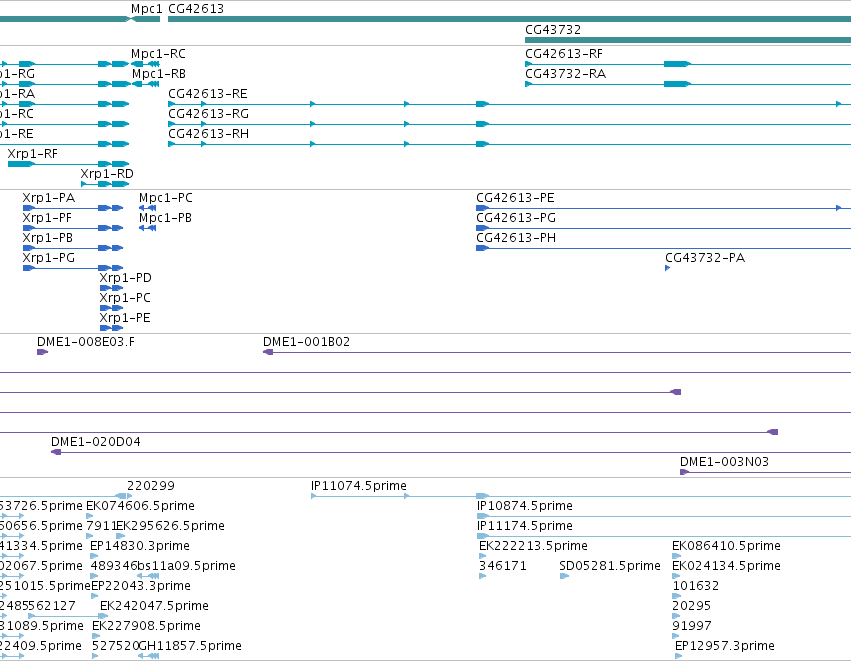Click cDNA clone label DME1-003N03

[725, 462]
